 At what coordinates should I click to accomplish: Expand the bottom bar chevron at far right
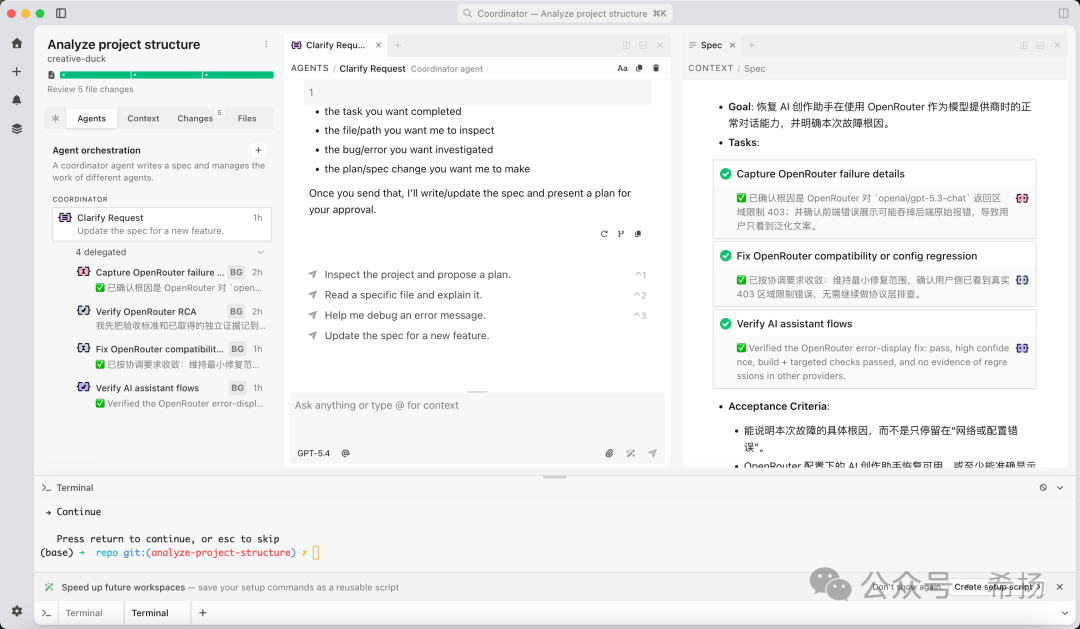pos(1065,612)
